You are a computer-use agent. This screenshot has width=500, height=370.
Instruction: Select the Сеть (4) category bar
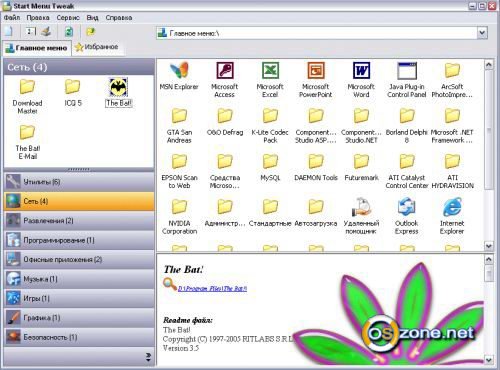[79, 201]
